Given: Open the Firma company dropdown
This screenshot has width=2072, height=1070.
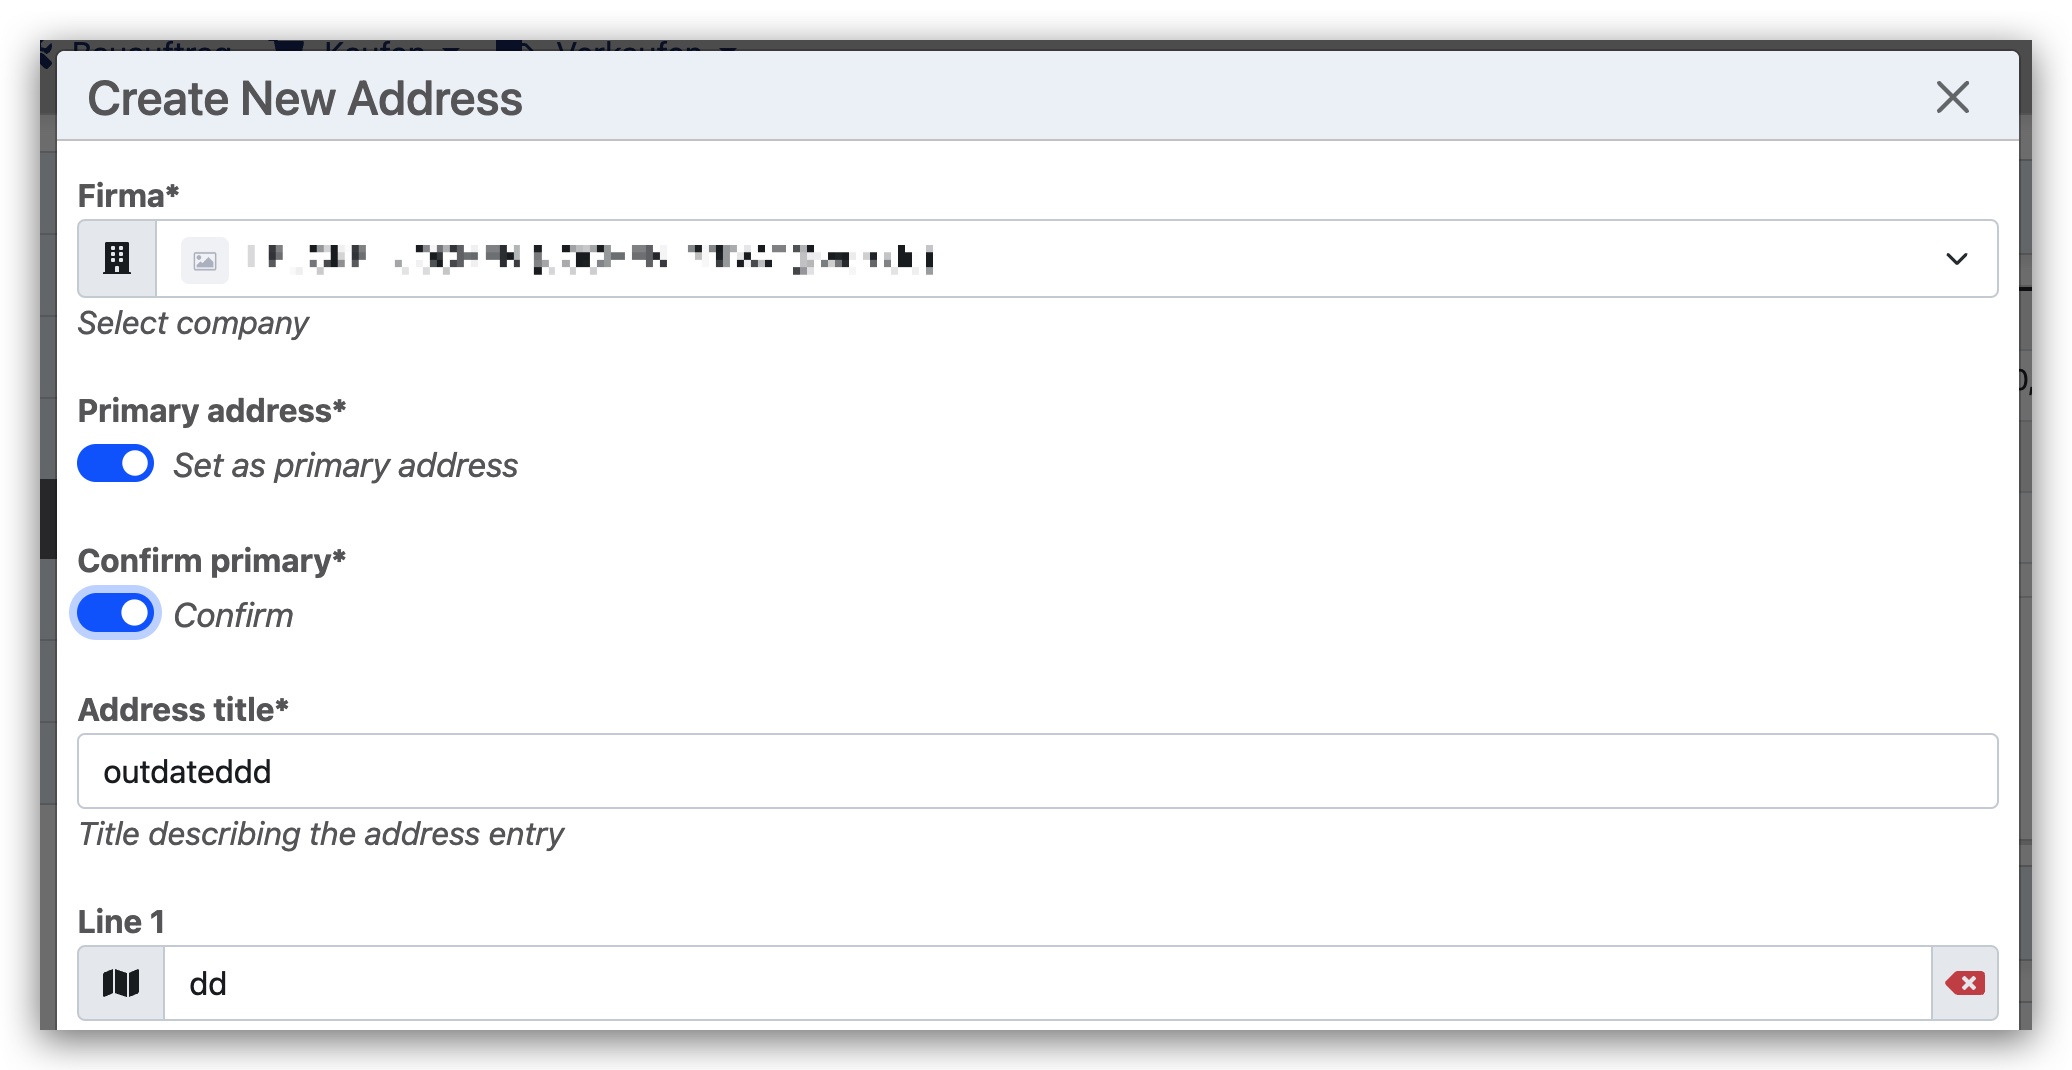Looking at the screenshot, I should (x=1955, y=258).
